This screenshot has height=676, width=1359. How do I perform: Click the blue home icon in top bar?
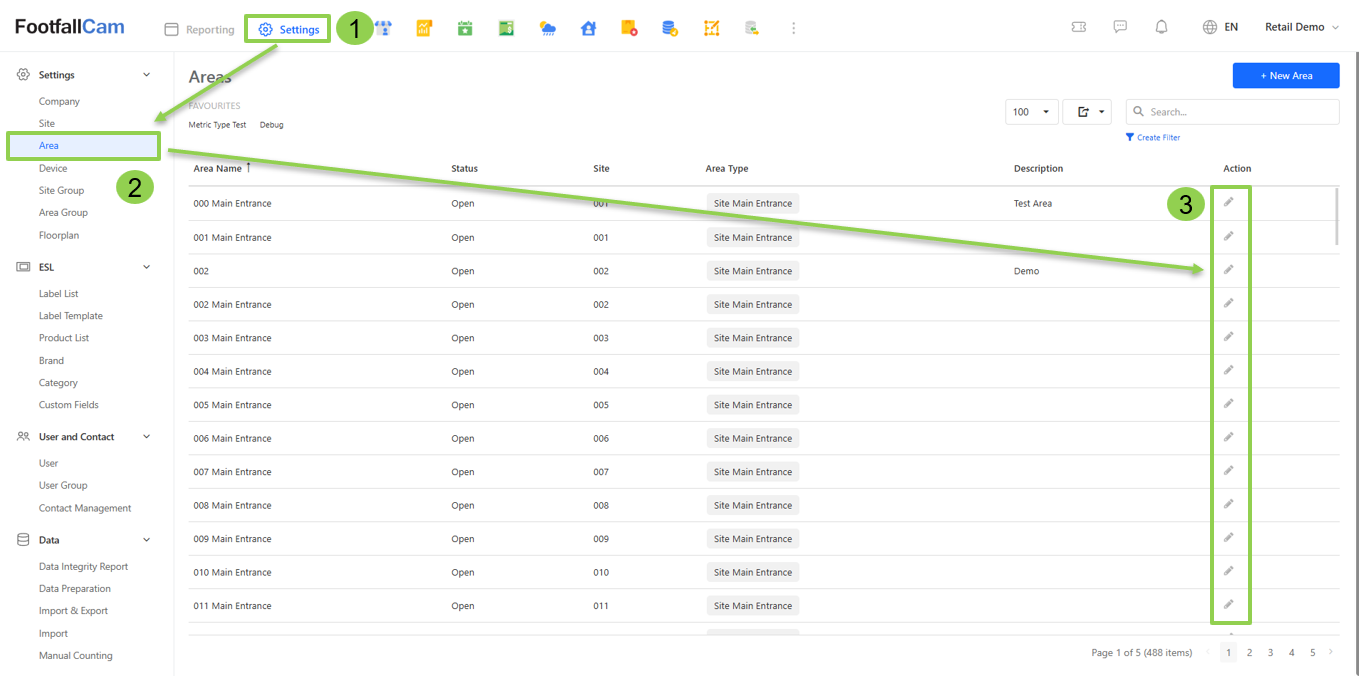(588, 28)
